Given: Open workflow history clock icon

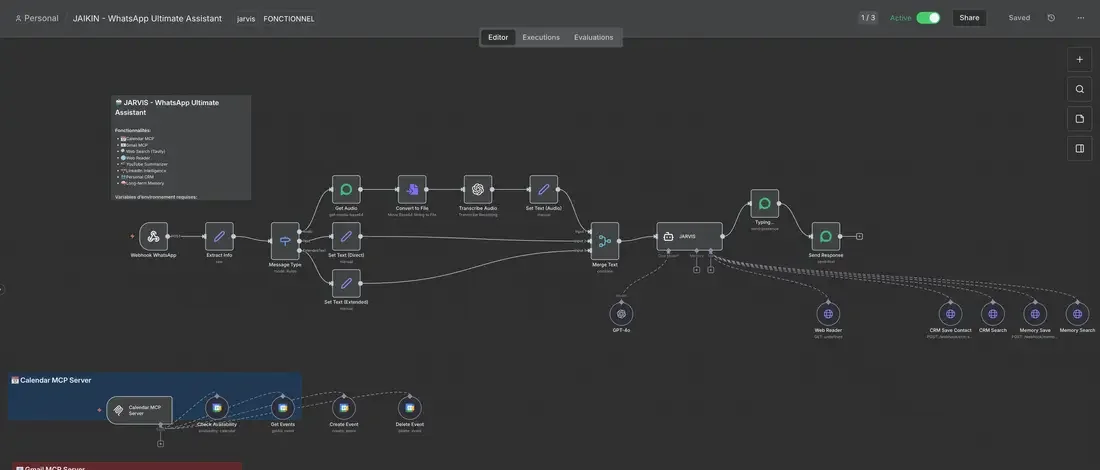Looking at the screenshot, I should click(1051, 18).
